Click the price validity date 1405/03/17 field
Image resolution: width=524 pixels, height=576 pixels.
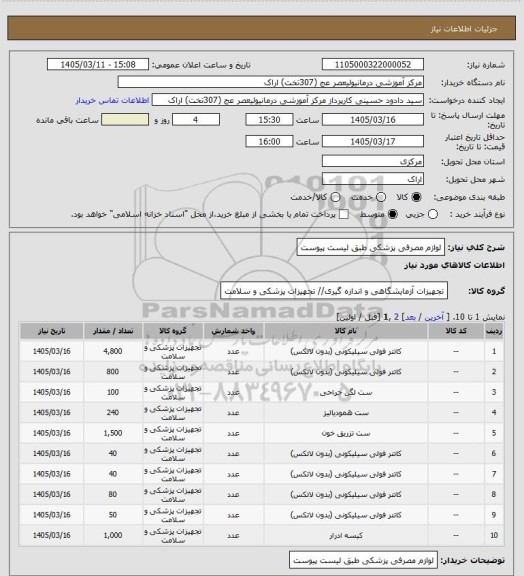tap(373, 141)
